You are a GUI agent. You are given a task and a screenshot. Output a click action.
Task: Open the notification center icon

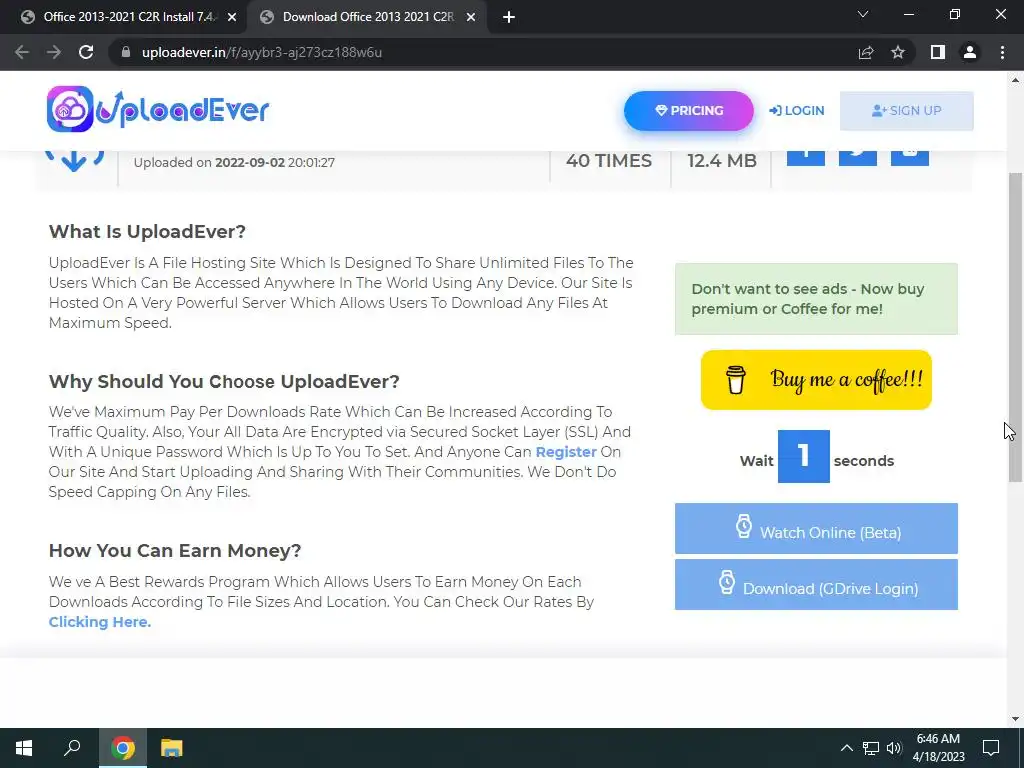(x=991, y=748)
